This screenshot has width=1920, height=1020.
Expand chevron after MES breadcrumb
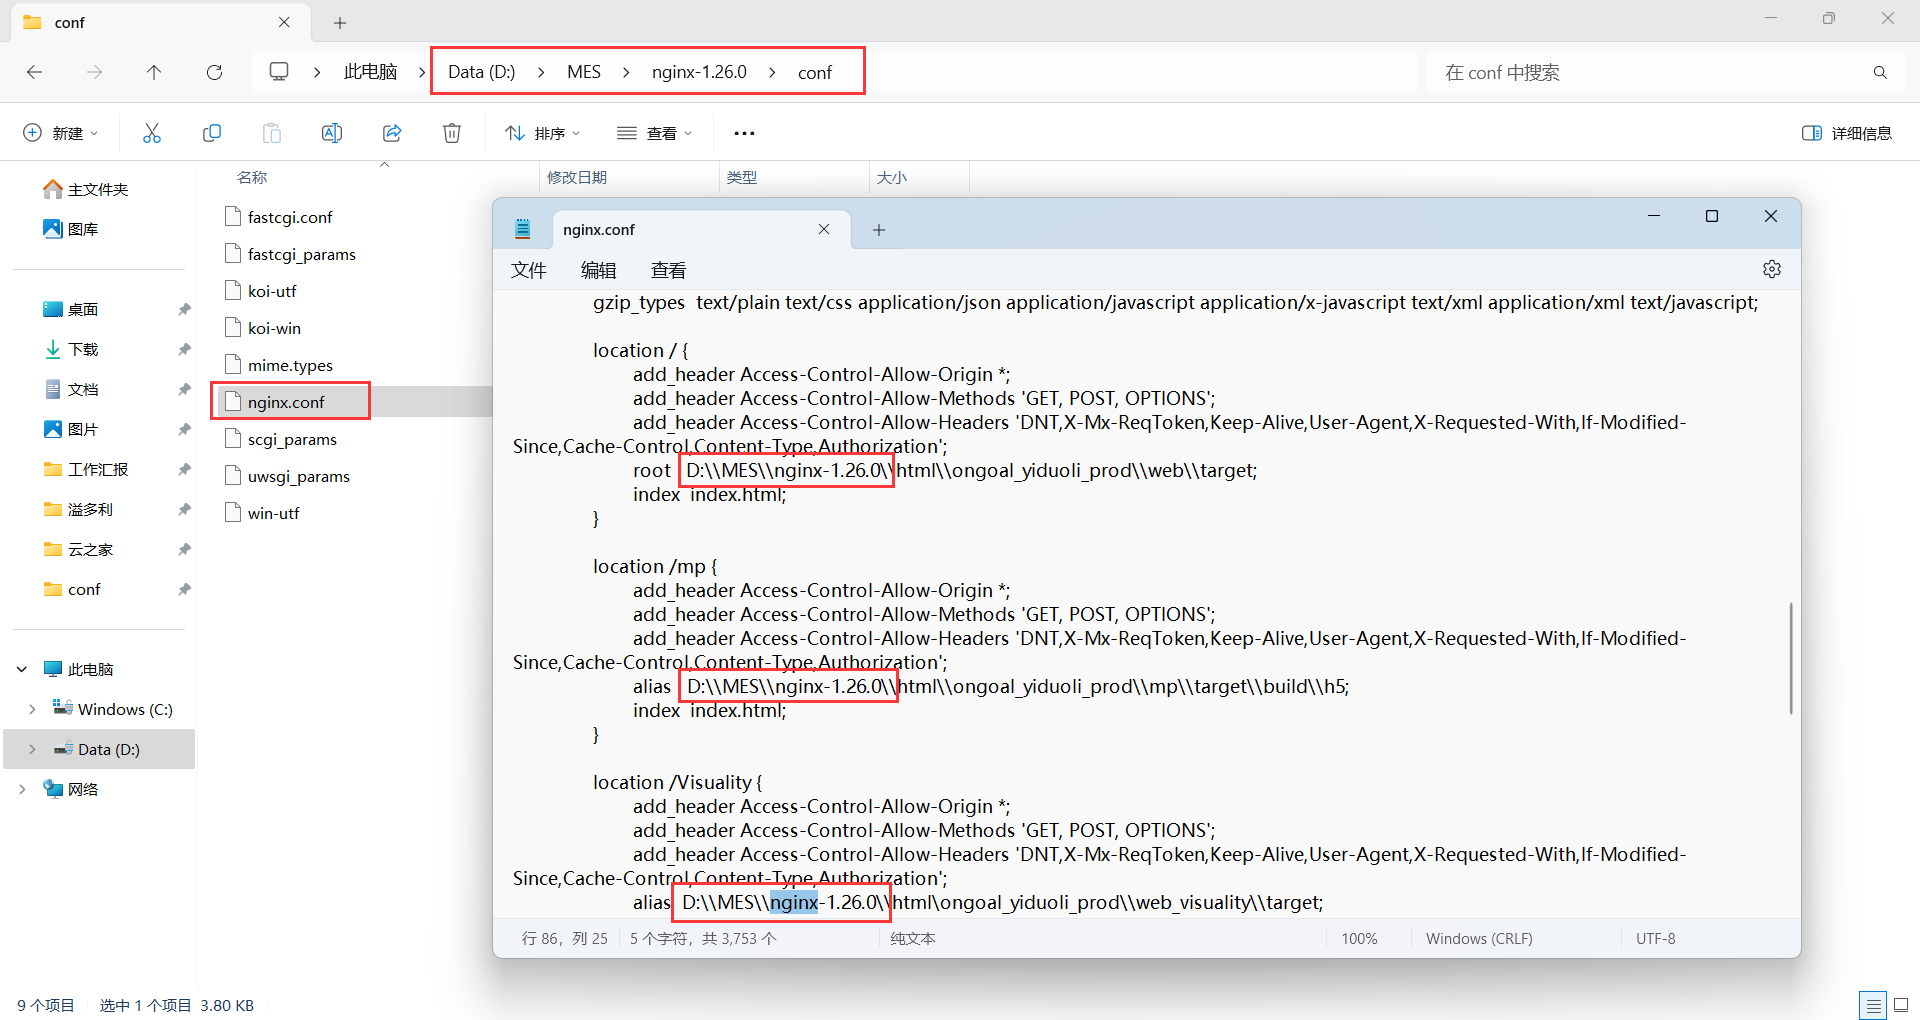click(x=626, y=72)
